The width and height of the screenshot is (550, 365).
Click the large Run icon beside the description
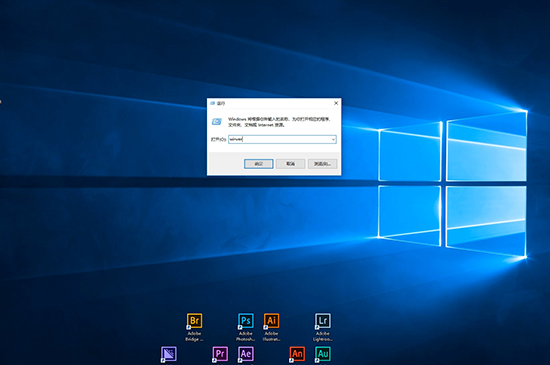coord(217,122)
